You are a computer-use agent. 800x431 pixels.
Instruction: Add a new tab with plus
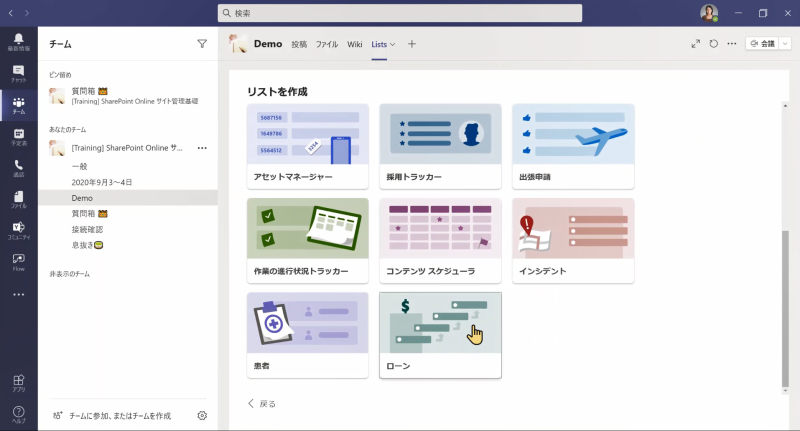click(x=412, y=44)
